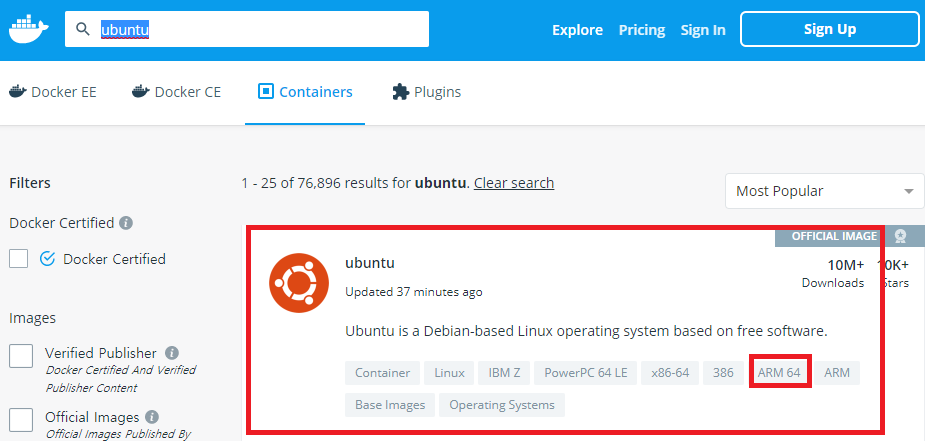Image resolution: width=925 pixels, height=441 pixels.
Task: Open the Plugins tab
Action: (427, 92)
